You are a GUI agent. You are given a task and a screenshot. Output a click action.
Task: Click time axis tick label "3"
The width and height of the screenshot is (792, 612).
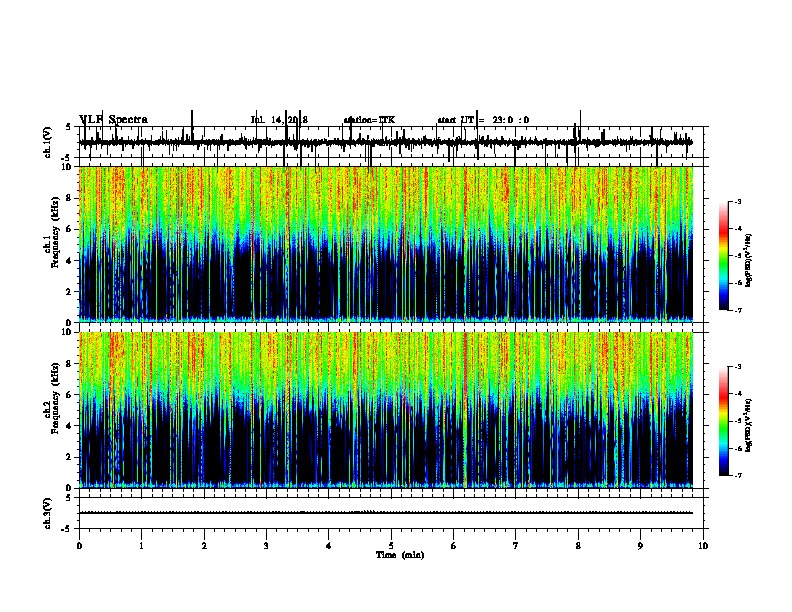[x=266, y=546]
